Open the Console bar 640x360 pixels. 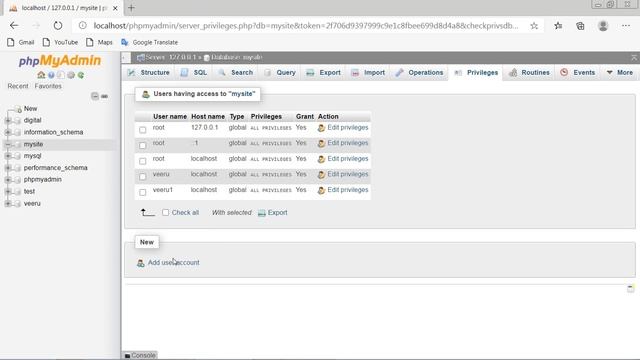point(140,356)
